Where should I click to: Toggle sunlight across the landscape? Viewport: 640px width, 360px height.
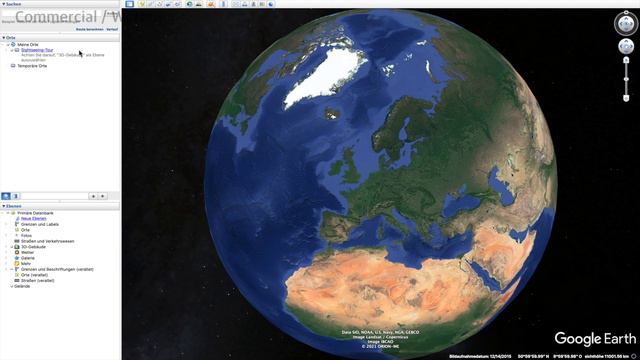(x=199, y=4)
